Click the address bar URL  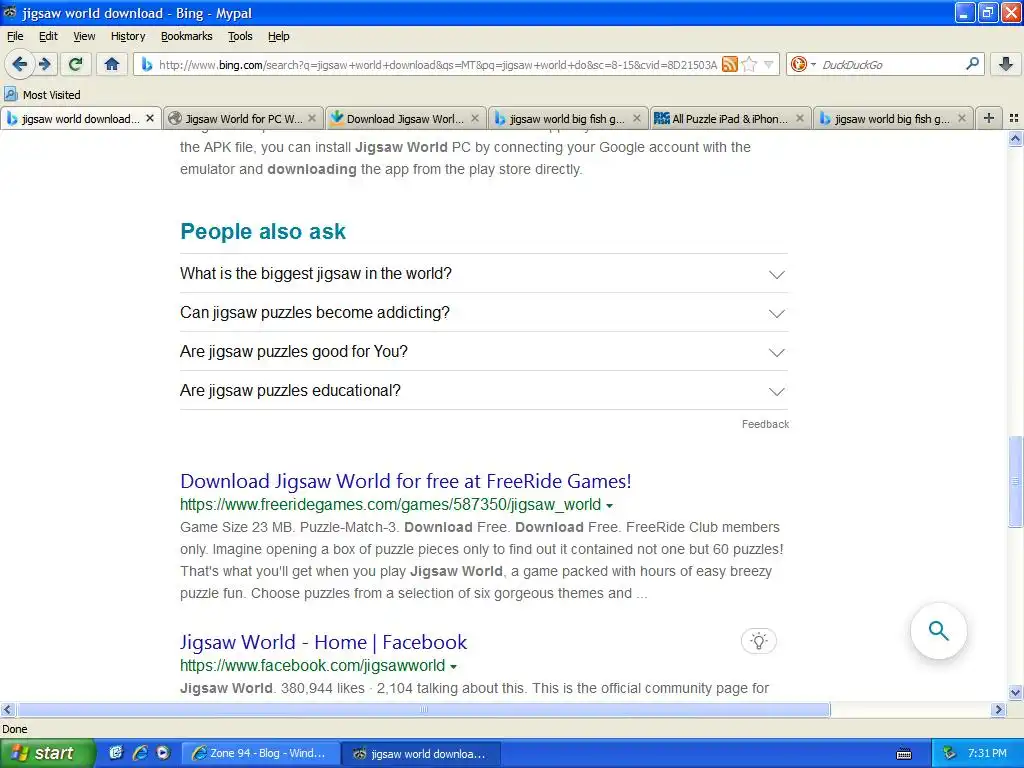[x=438, y=65]
